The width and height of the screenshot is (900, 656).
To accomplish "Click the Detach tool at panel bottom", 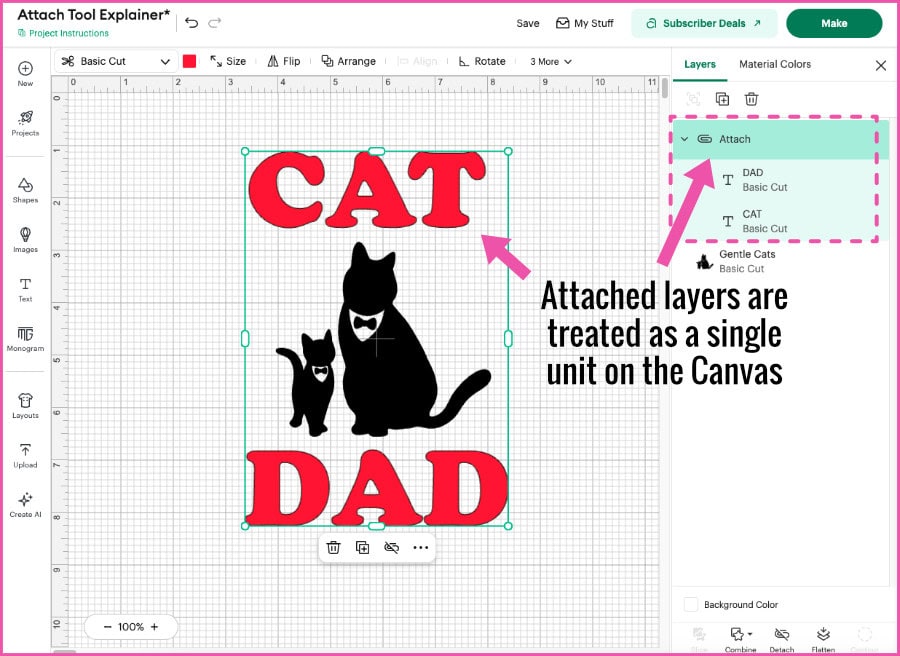I will click(781, 640).
